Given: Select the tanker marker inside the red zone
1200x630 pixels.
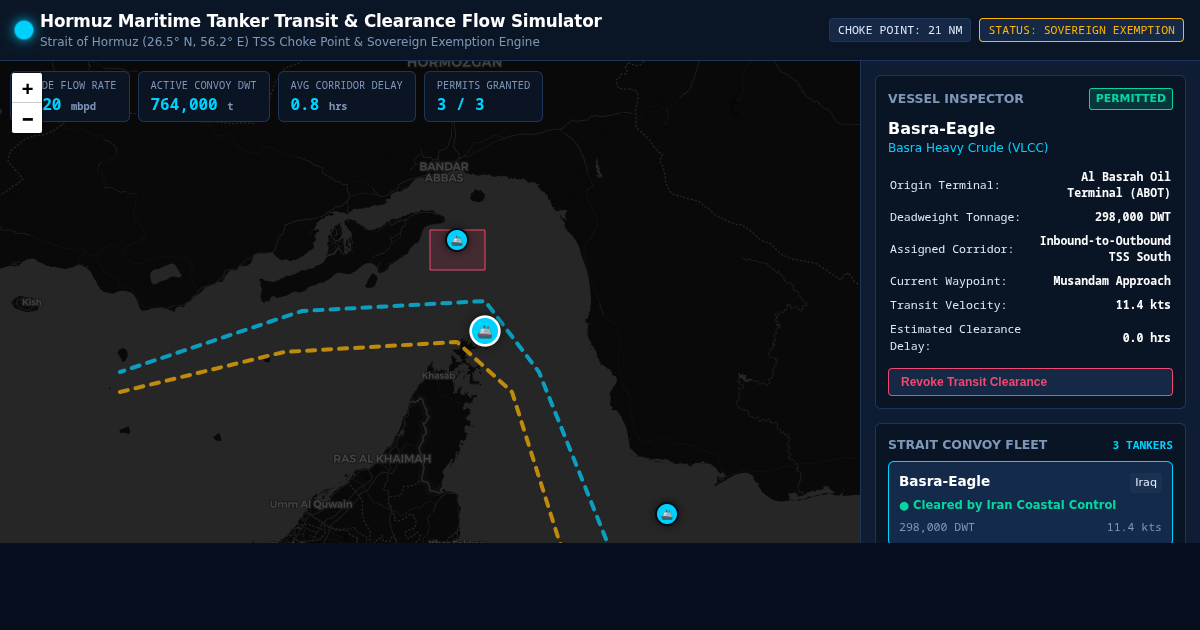Looking at the screenshot, I should tap(457, 240).
